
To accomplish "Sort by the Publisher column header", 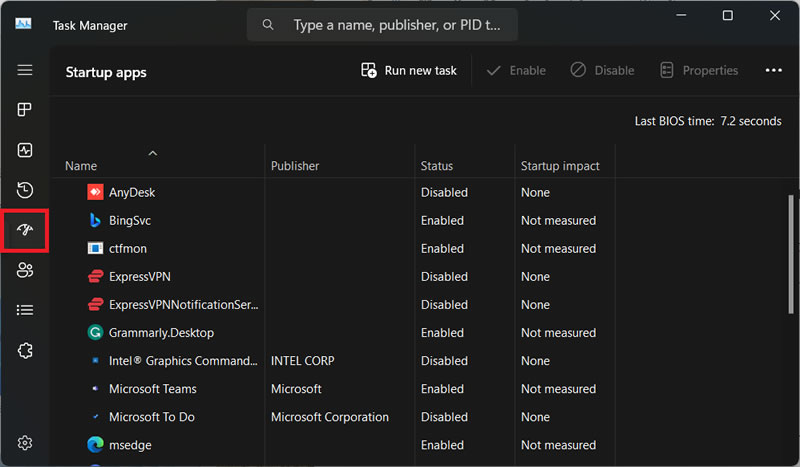I will click(295, 166).
